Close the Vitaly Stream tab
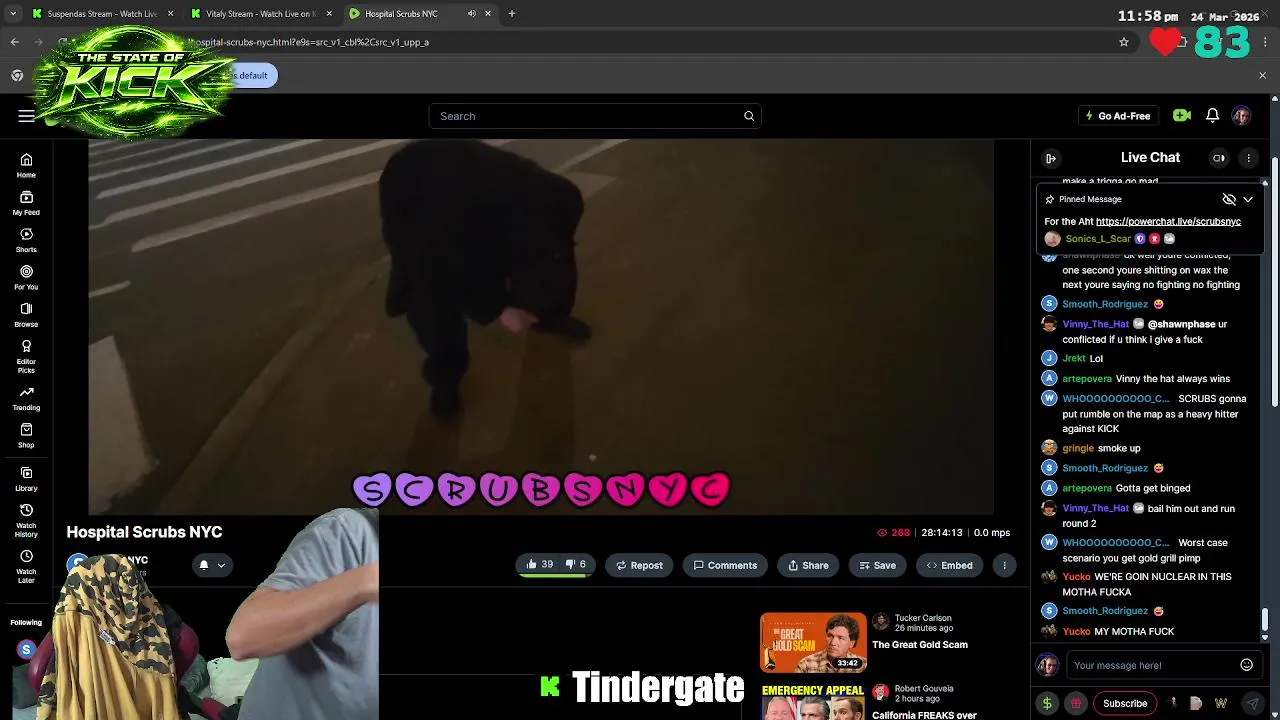 329,14
